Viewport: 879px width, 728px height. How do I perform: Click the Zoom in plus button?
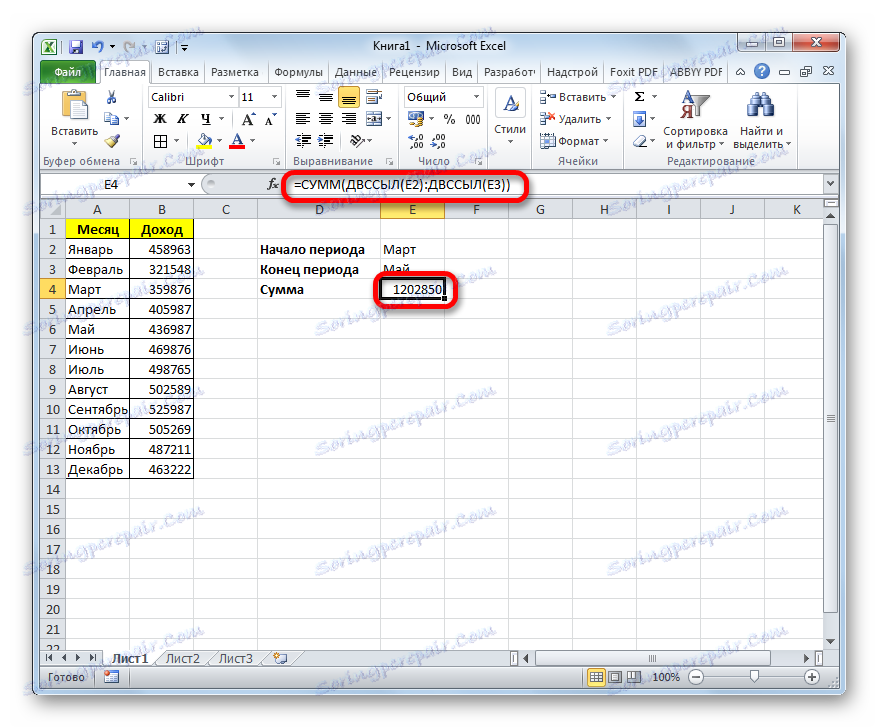click(812, 677)
